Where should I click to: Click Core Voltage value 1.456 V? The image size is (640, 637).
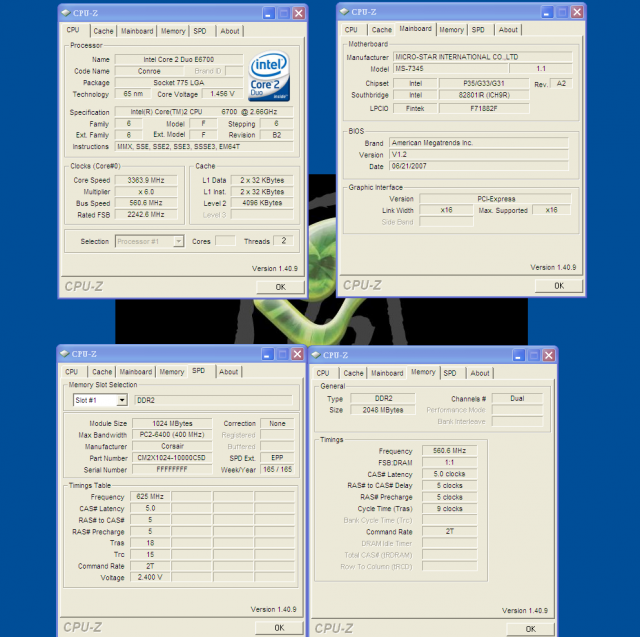222,94
